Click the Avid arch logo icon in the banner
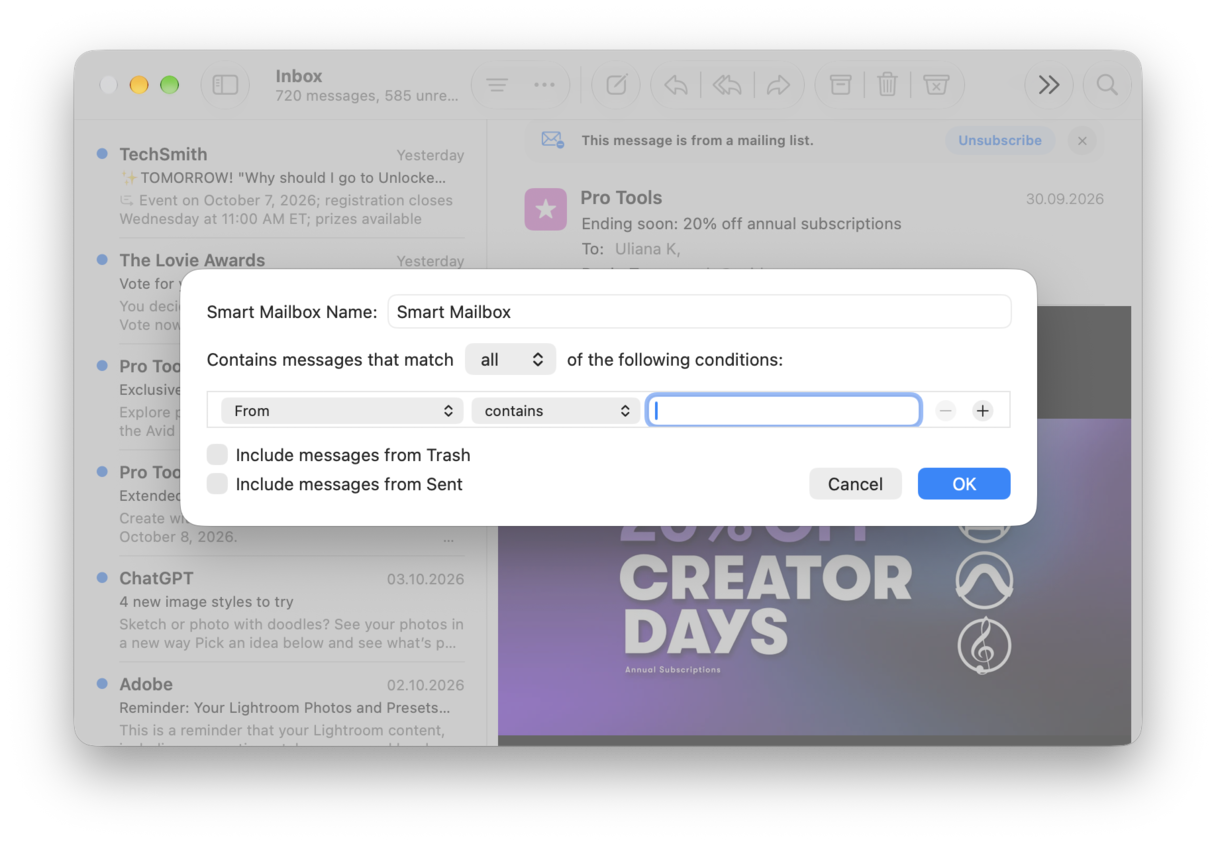Image resolution: width=1216 pixels, height=844 pixels. [984, 580]
